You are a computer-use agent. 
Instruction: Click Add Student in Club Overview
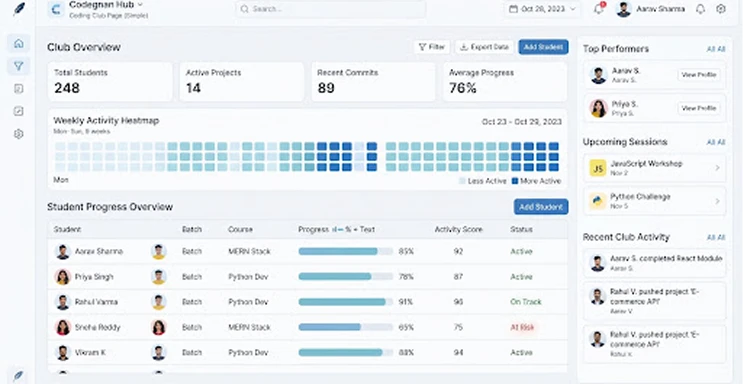544,47
